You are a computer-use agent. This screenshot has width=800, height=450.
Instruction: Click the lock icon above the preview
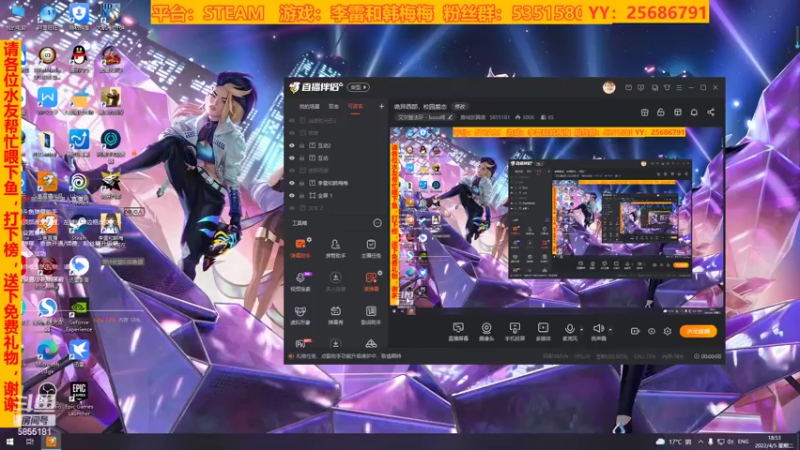pos(661,112)
